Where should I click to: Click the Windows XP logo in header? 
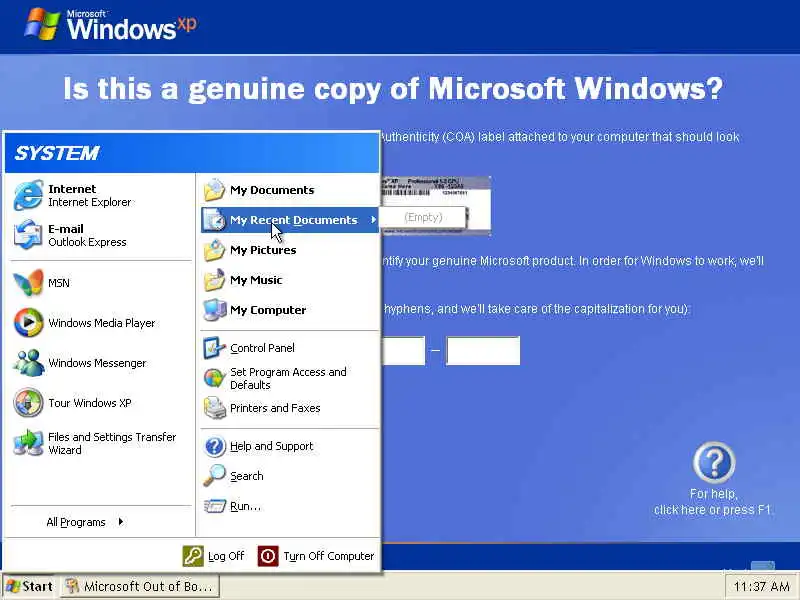[110, 24]
